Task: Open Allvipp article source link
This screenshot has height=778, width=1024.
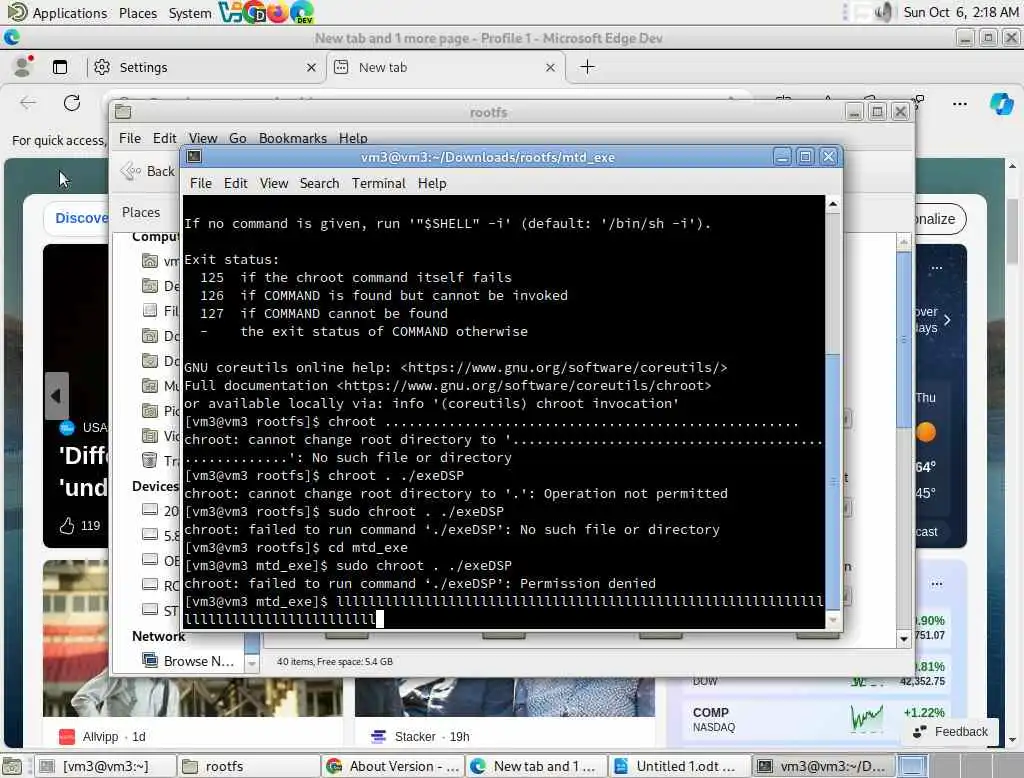Action: pyautogui.click(x=102, y=736)
